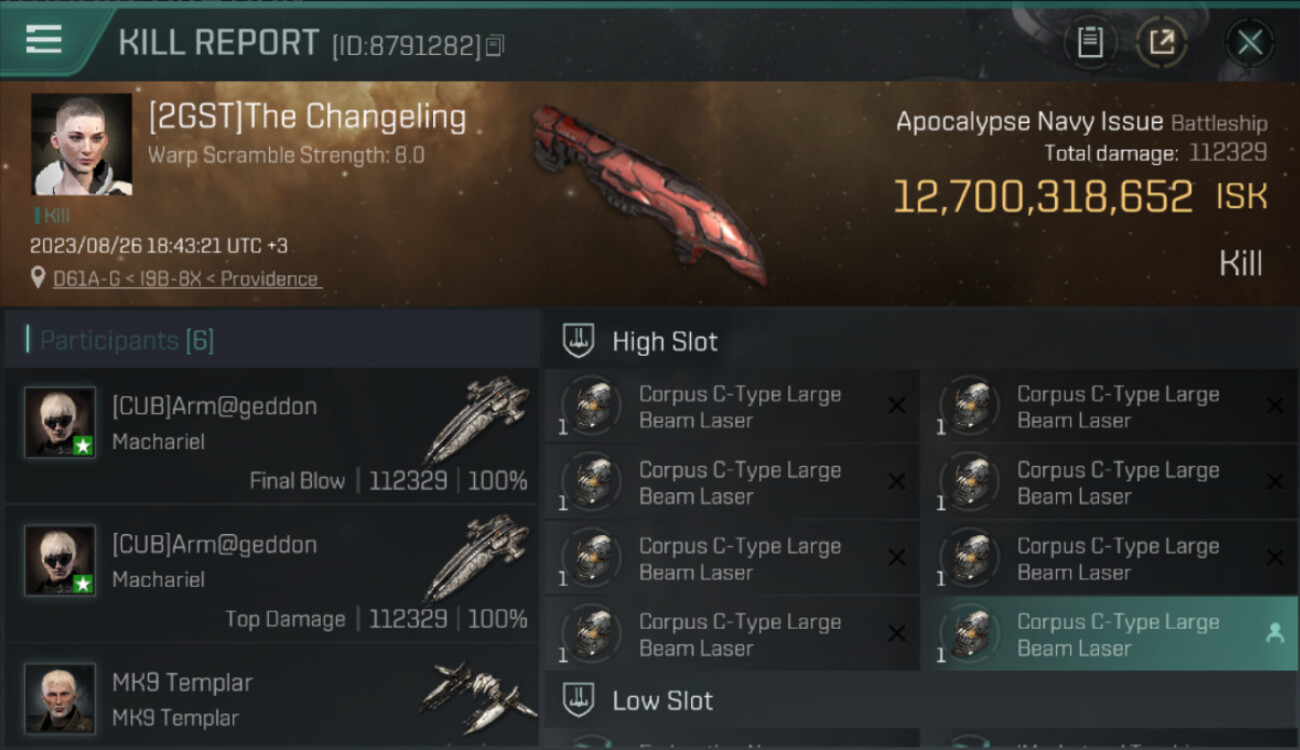The height and width of the screenshot is (750, 1300).
Task: Expand the Low Slot section
Action: click(x=920, y=700)
